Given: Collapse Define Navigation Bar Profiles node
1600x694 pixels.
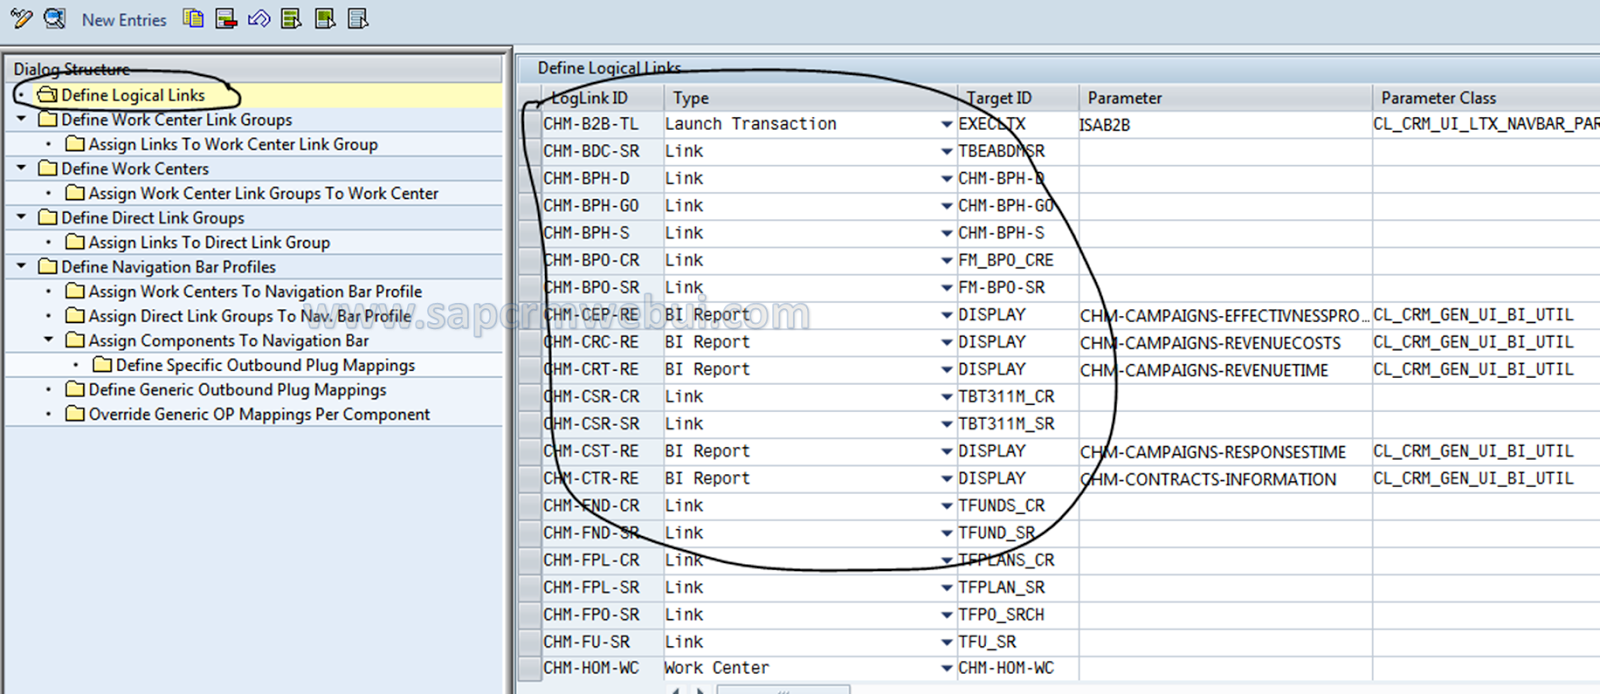Looking at the screenshot, I should pyautogui.click(x=21, y=266).
